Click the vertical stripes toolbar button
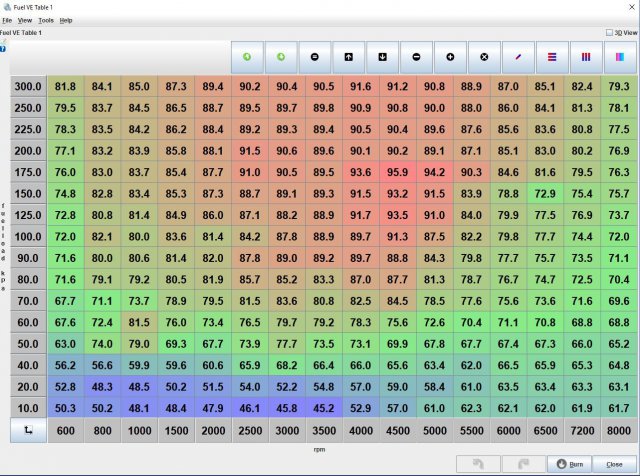 [x=586, y=57]
